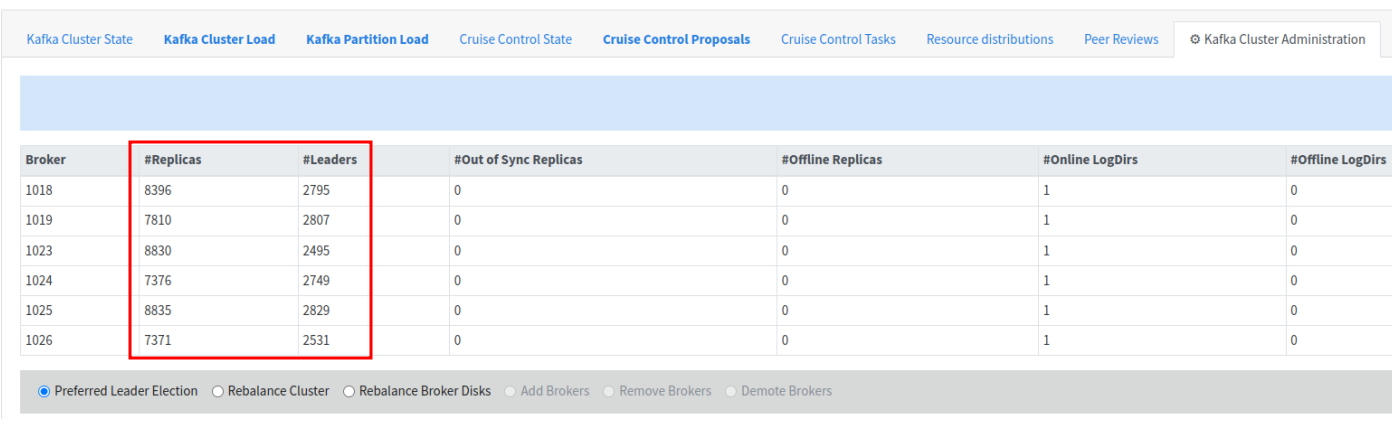Select the Demote Brokers radio option

(x=731, y=391)
